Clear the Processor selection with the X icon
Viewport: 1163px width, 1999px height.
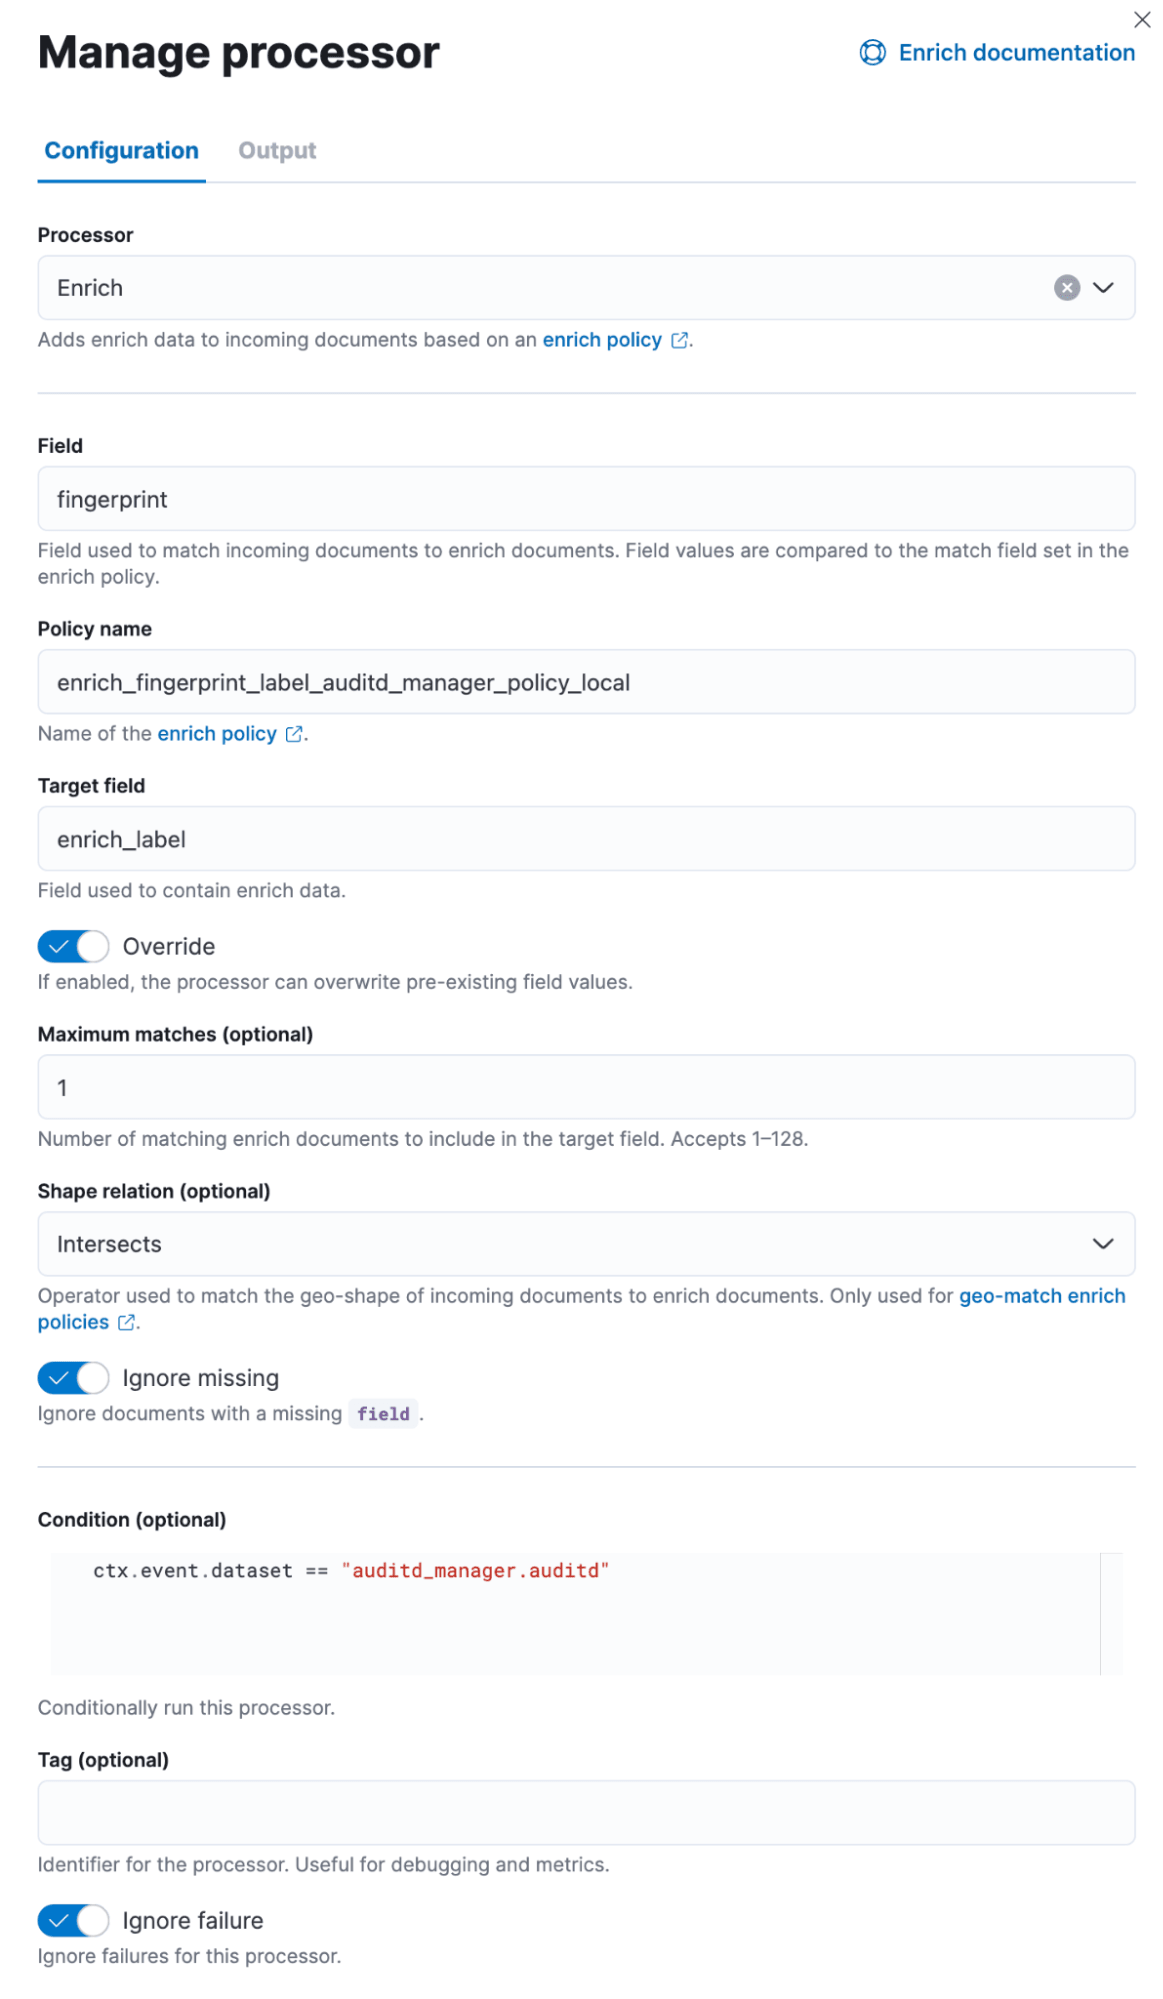pyautogui.click(x=1067, y=288)
